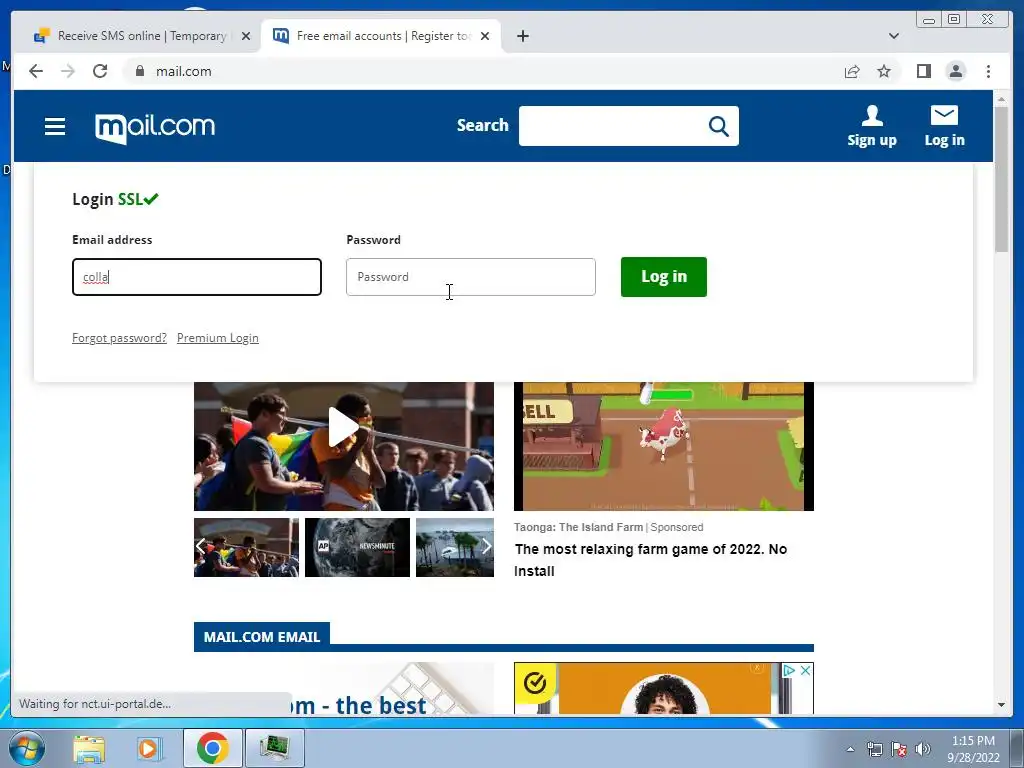Open the Taonga farm game ad image

664,447
